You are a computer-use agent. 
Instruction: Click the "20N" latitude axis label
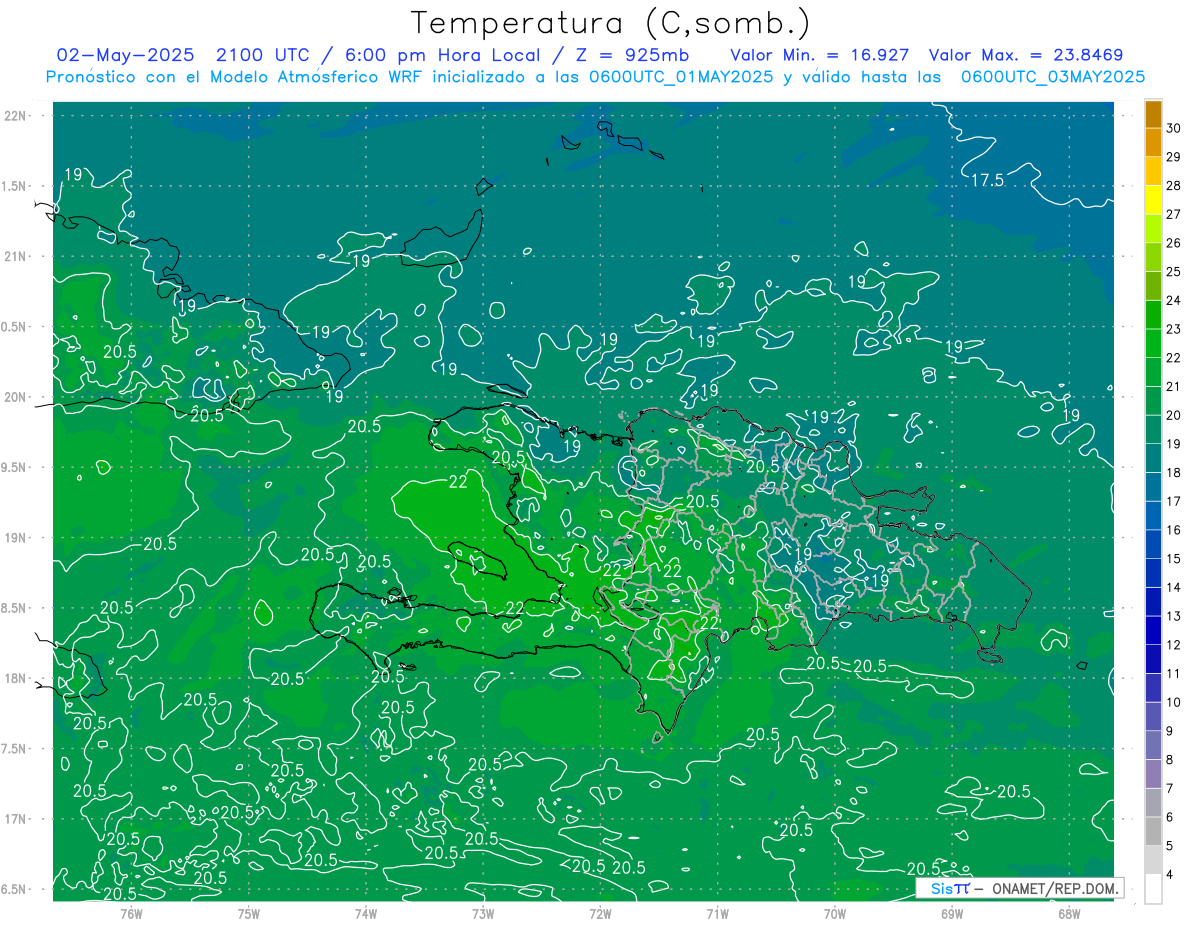(15, 397)
